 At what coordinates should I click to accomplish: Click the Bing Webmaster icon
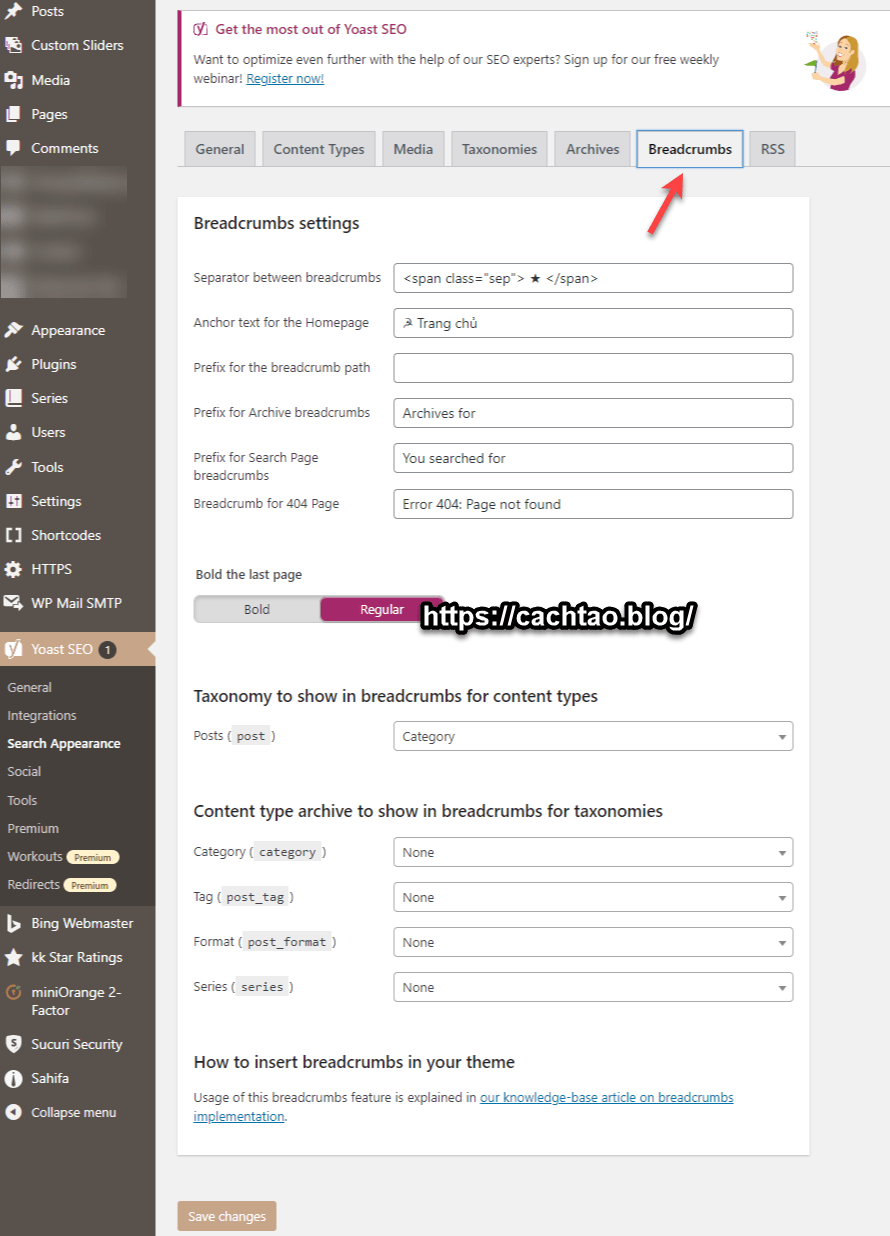coord(13,923)
